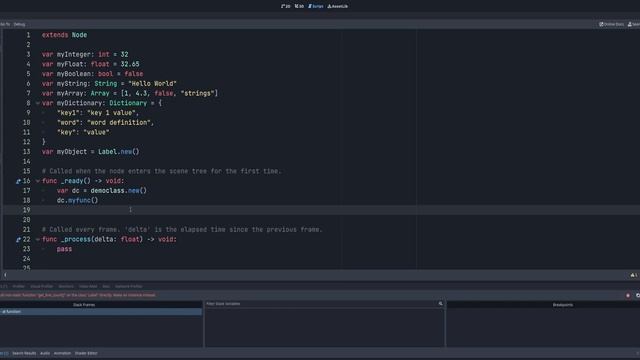
Task: Click the 'var myBoolean: bool = false' line
Action: pos(92,74)
